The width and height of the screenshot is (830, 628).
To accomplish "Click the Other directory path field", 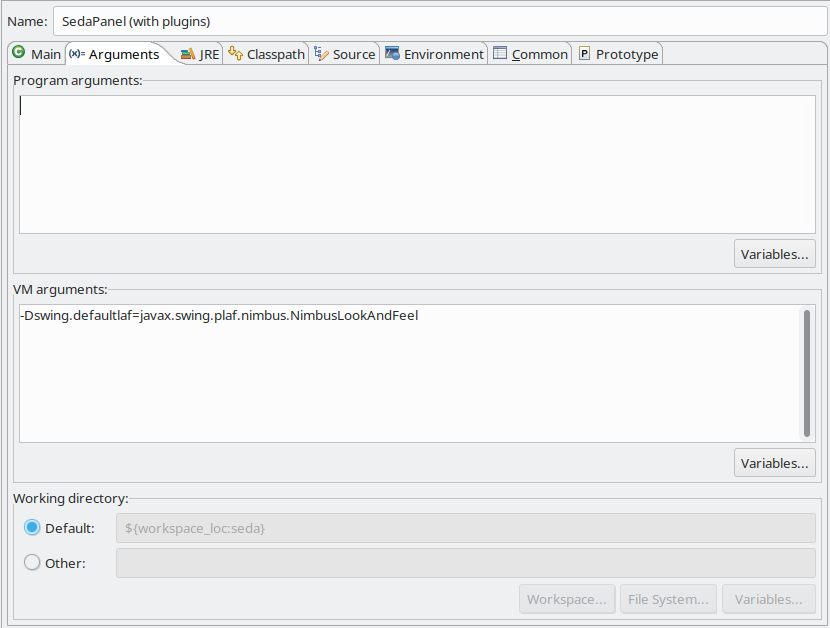I will [x=465, y=563].
